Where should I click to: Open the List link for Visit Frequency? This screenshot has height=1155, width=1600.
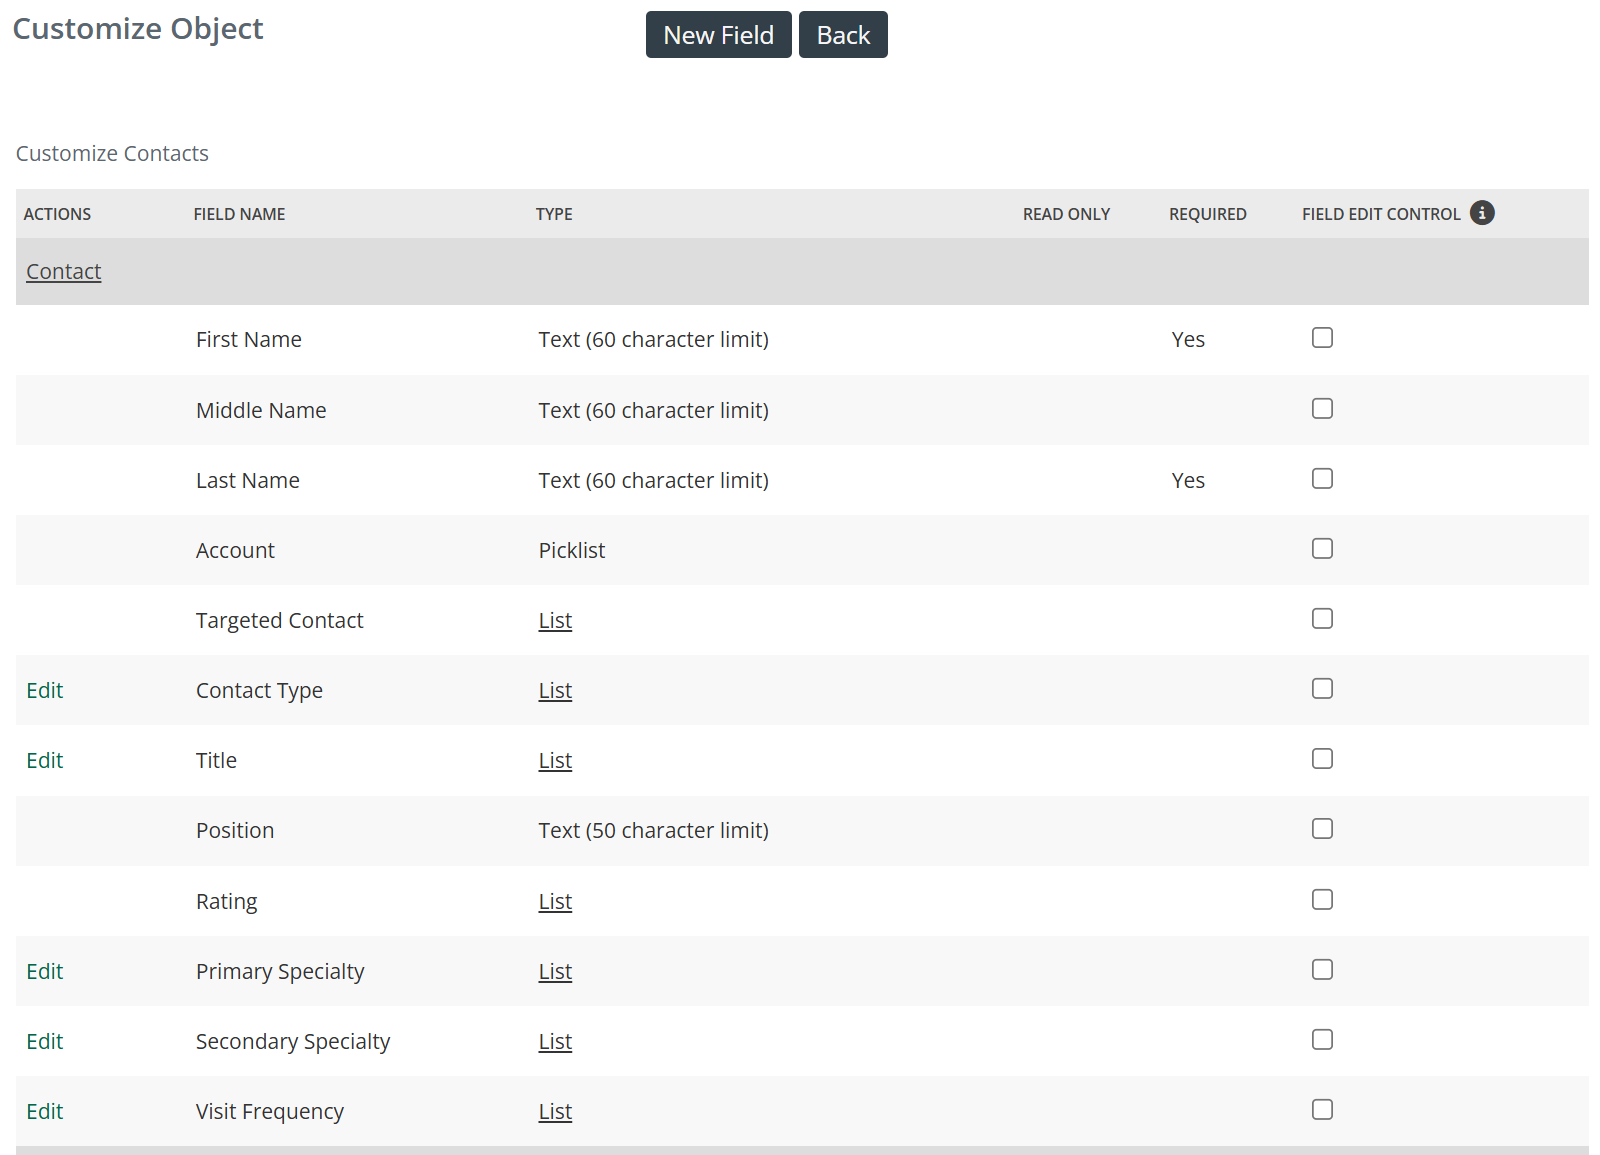click(555, 1111)
